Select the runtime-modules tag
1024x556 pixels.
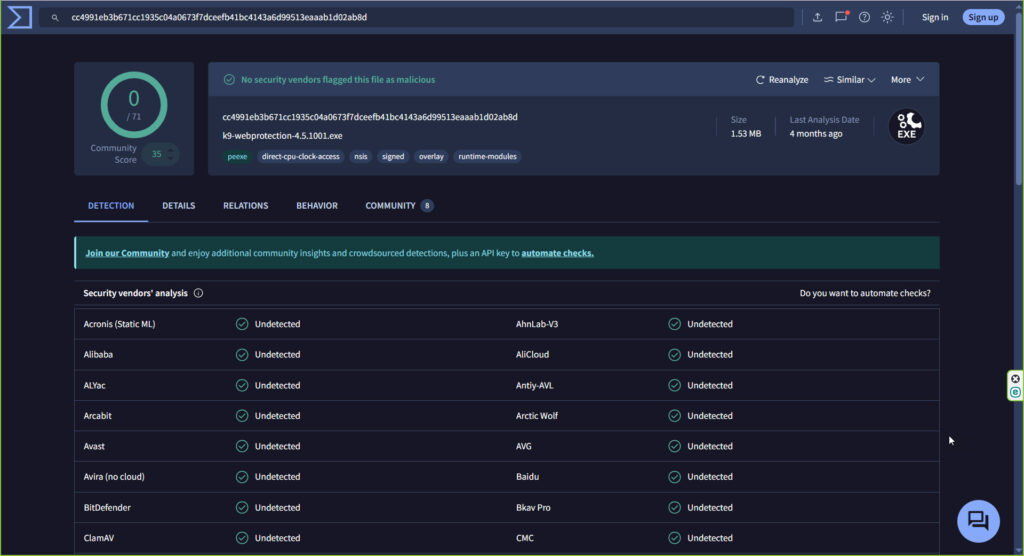[x=487, y=157]
